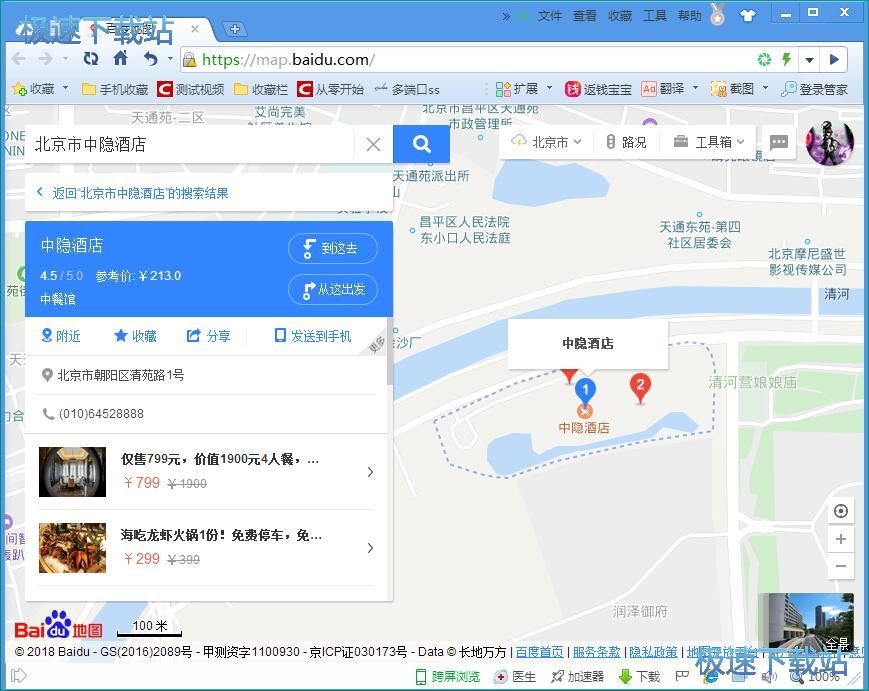Click the browser back arrow
Image resolution: width=869 pixels, height=691 pixels.
pyautogui.click(x=18, y=59)
